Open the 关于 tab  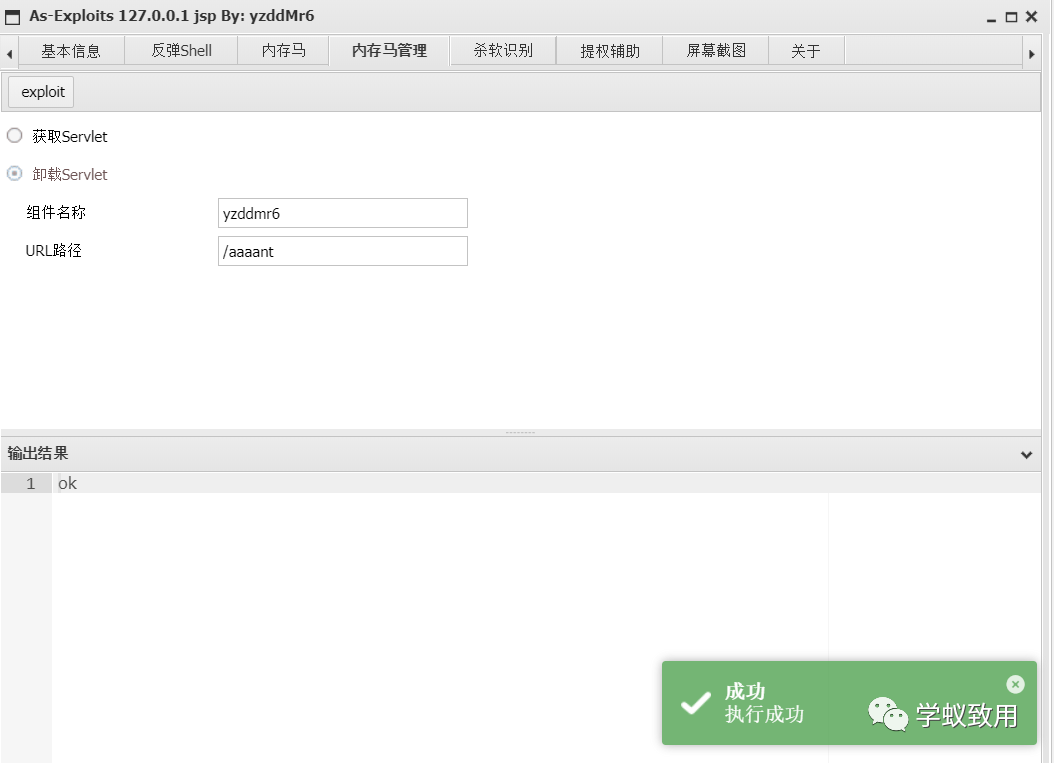[x=806, y=51]
